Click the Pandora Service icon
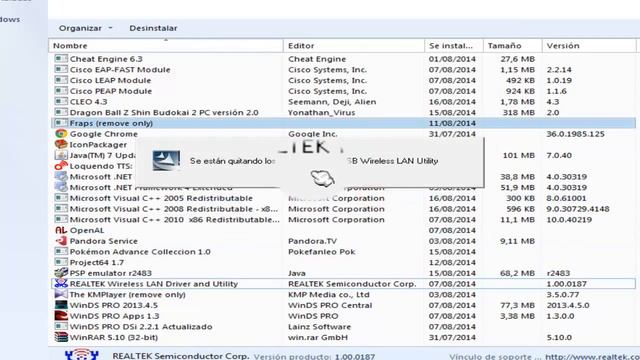The width and height of the screenshot is (640, 360). pos(61,241)
